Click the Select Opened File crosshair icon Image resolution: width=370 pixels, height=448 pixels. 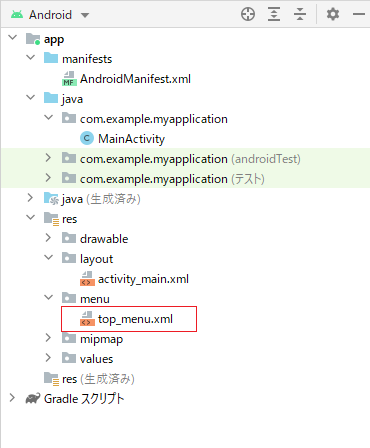point(248,14)
